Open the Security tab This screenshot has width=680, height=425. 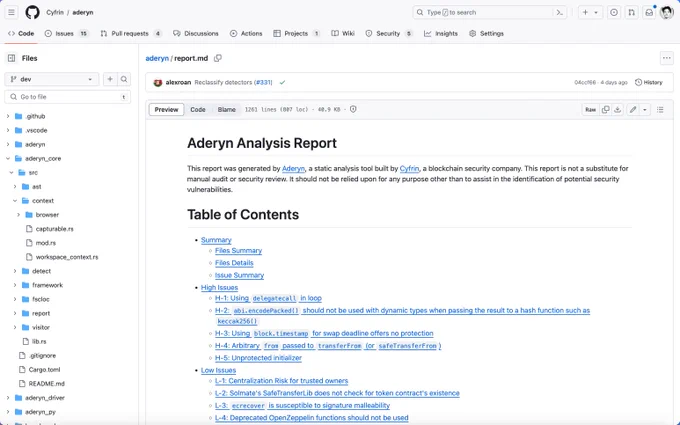[x=389, y=33]
